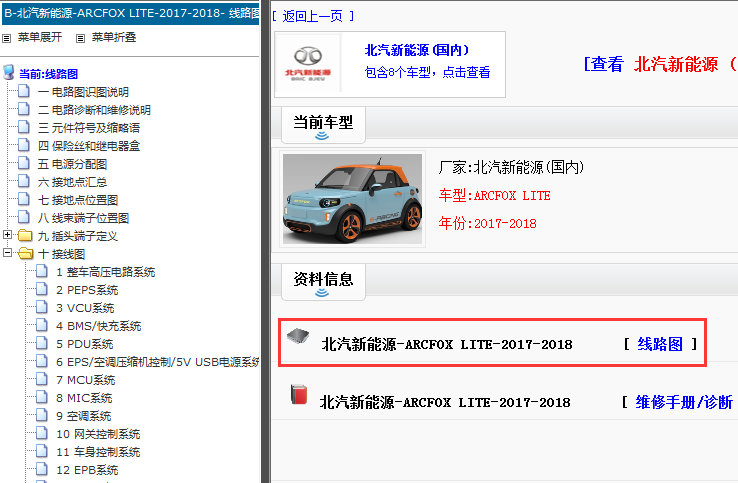The height and width of the screenshot is (483, 738).
Task: Open 八 线束端子位置图 tree entry
Action: click(83, 218)
